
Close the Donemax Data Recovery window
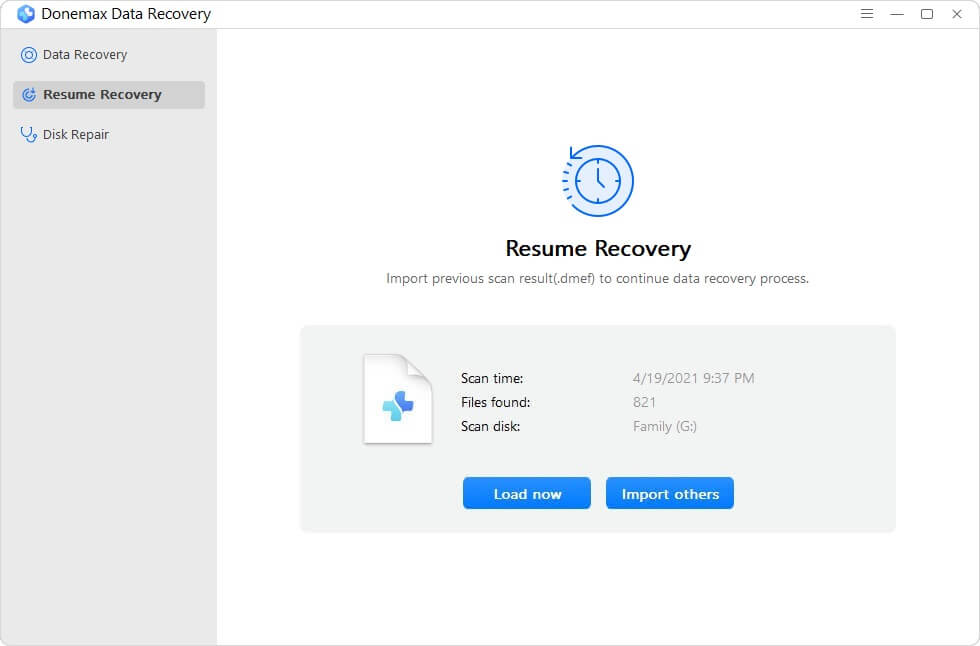[x=957, y=14]
